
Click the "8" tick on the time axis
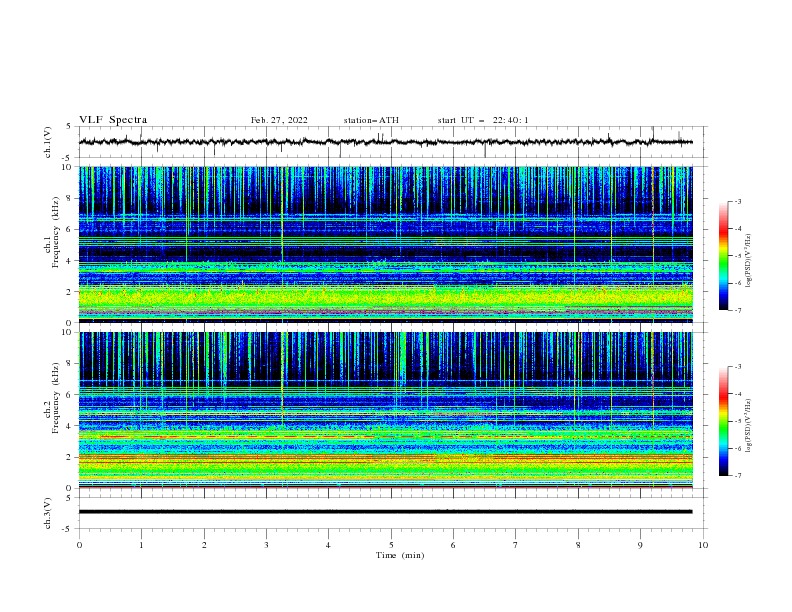pyautogui.click(x=578, y=545)
